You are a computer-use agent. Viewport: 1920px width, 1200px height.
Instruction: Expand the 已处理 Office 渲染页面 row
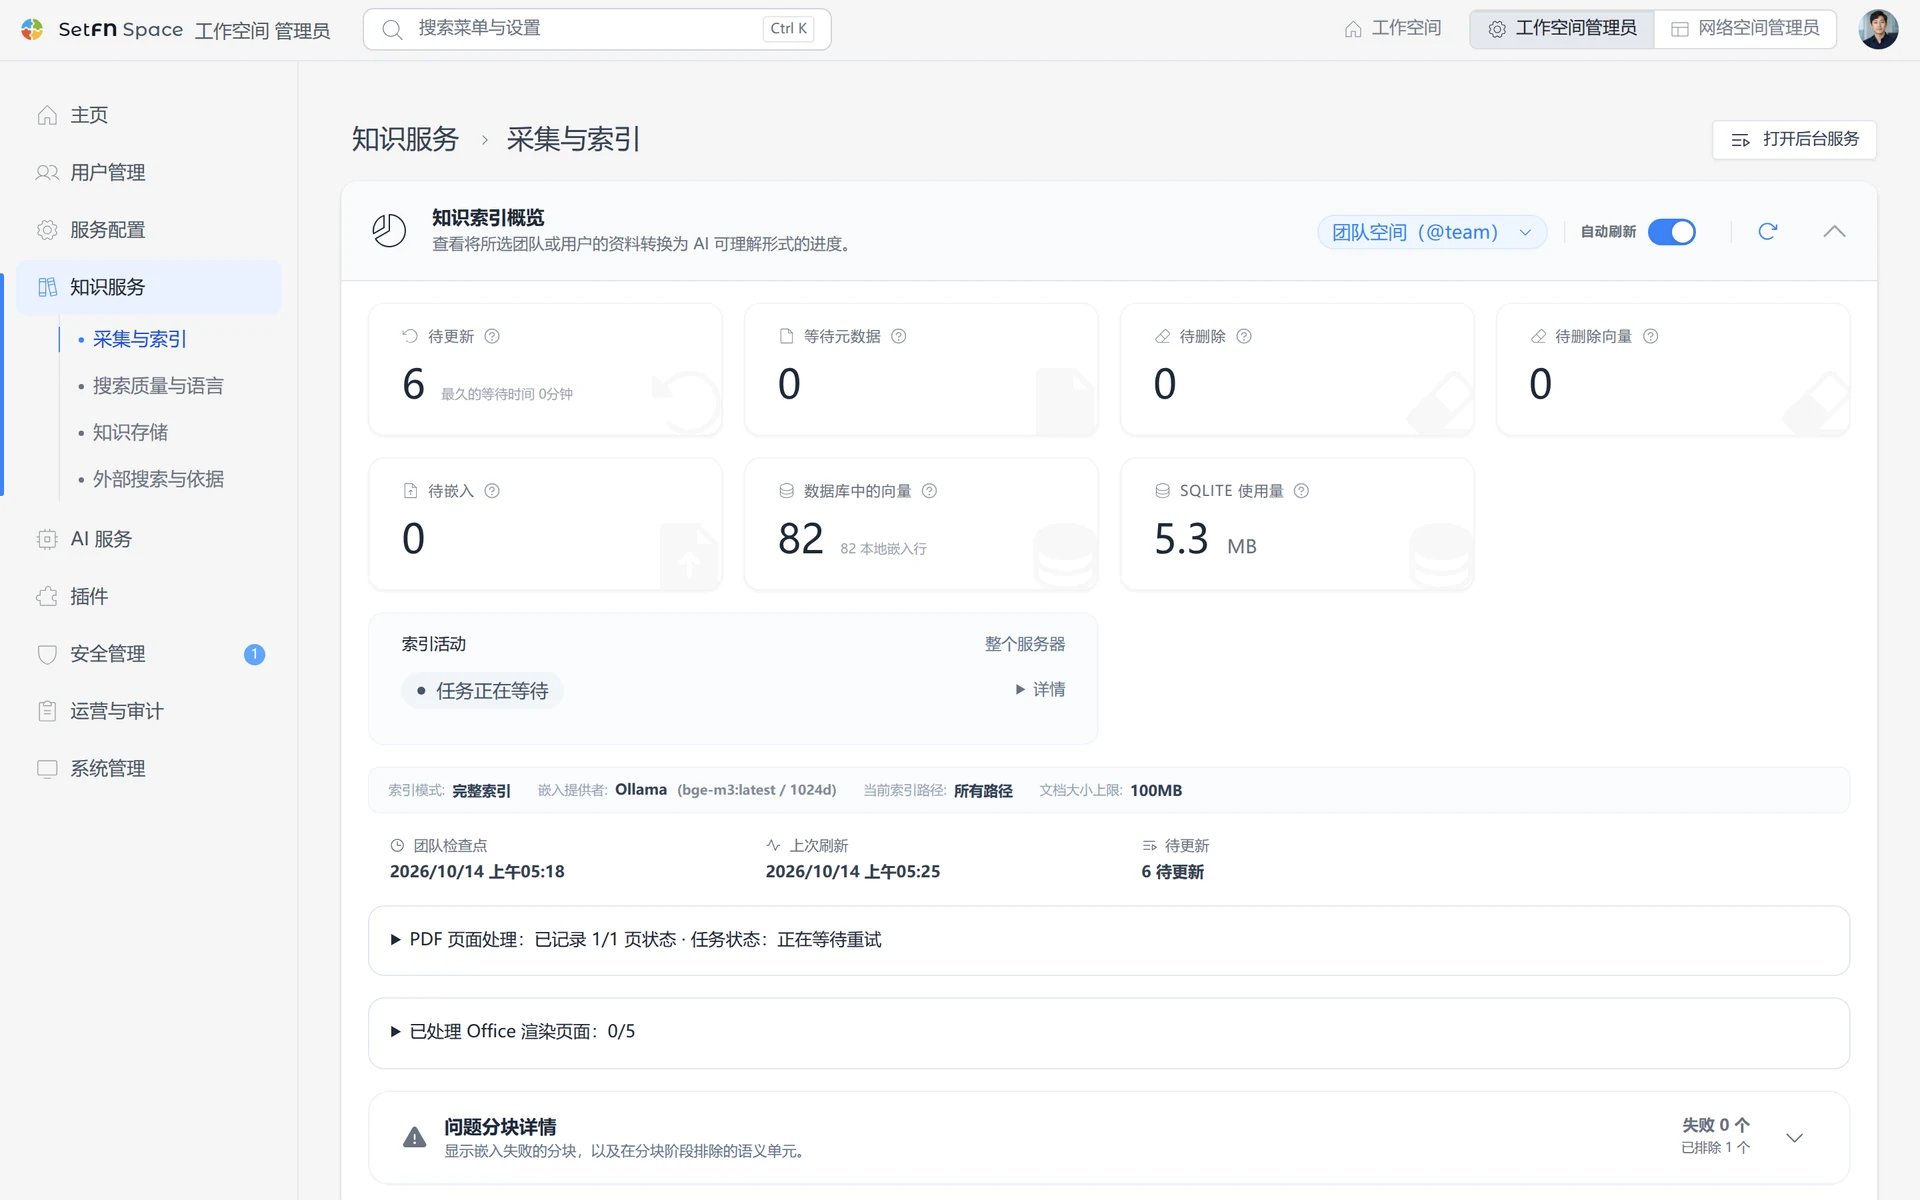[x=1108, y=1032]
